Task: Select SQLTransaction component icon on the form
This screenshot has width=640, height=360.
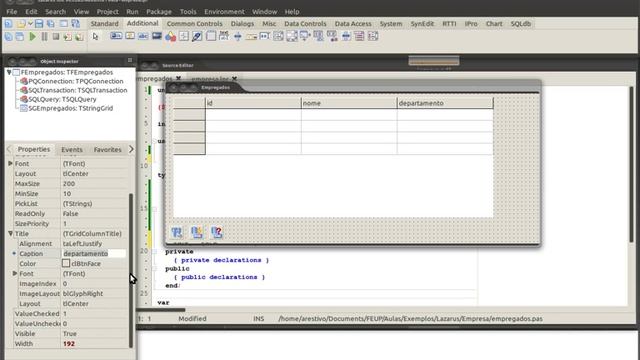Action: [x=197, y=233]
